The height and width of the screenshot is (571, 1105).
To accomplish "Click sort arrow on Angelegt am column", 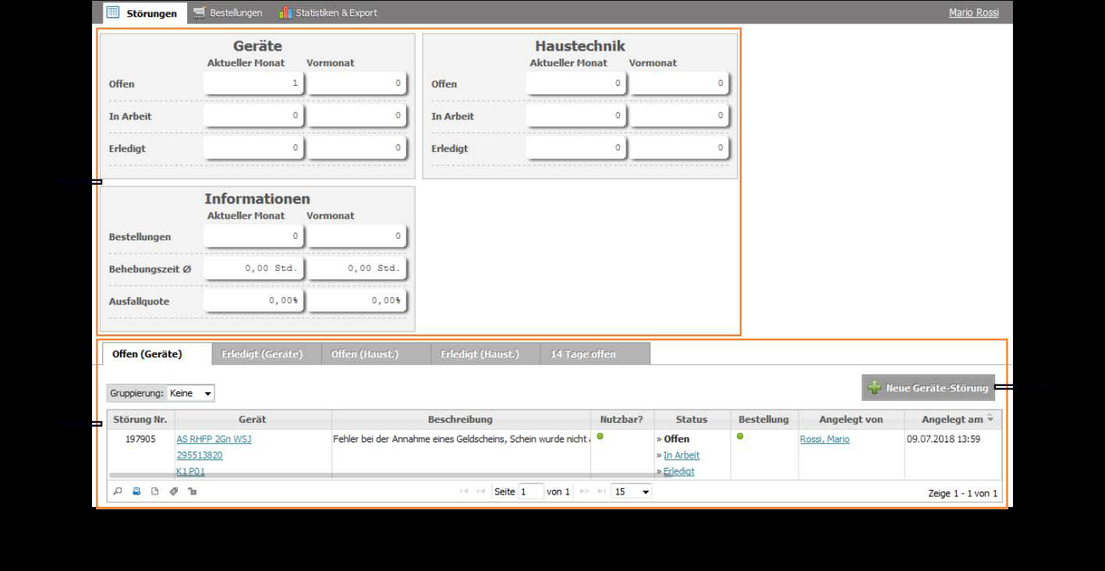I will 990,419.
